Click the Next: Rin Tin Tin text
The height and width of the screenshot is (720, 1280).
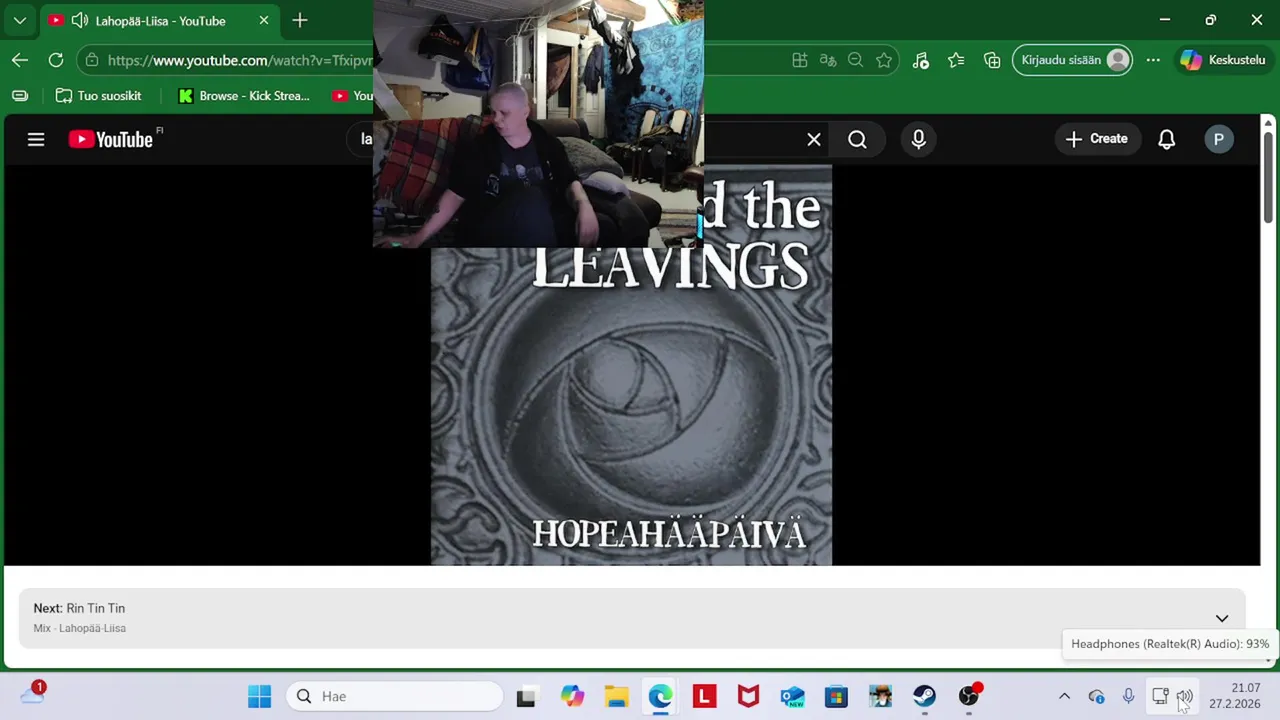click(79, 608)
